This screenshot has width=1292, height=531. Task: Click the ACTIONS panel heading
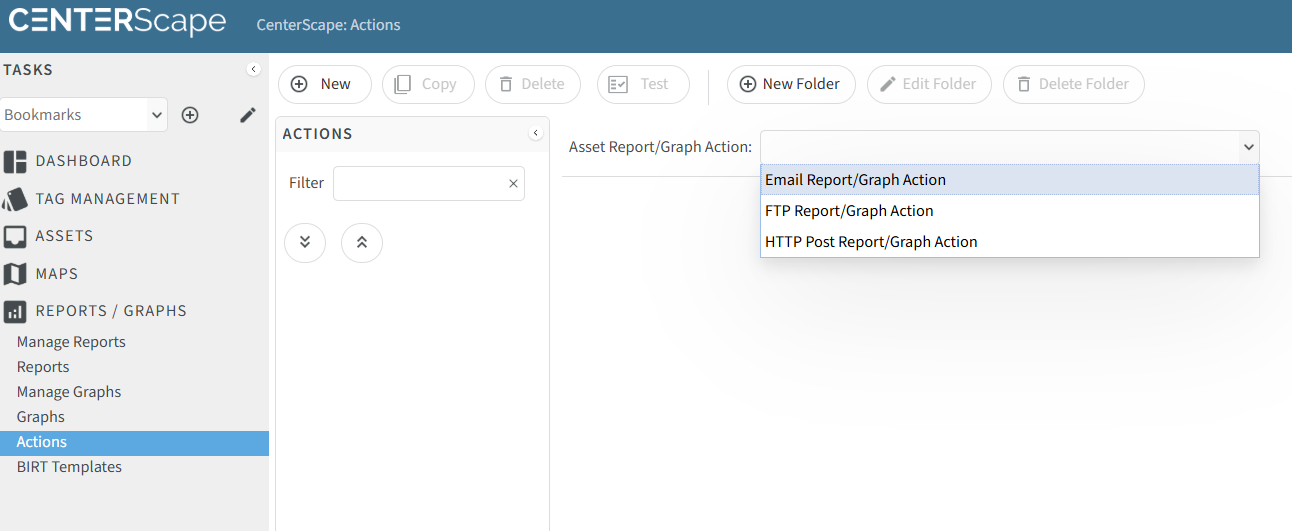point(317,134)
